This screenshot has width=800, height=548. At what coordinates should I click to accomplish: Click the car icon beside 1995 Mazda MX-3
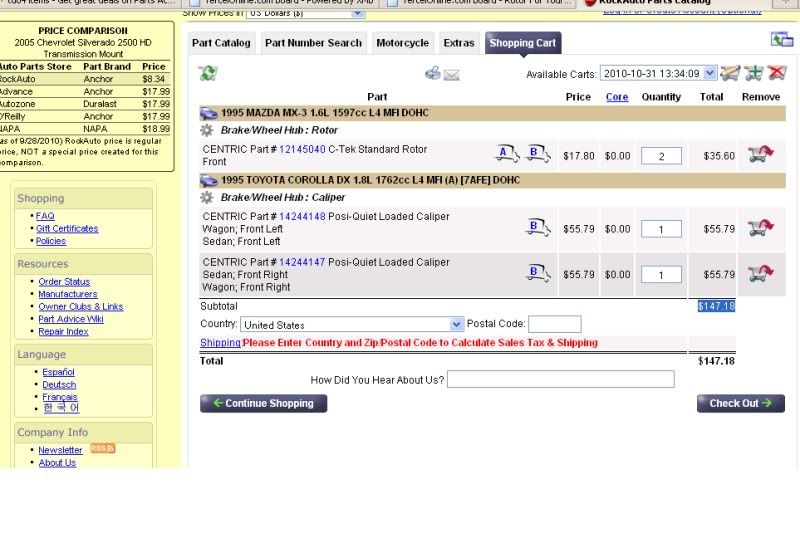pyautogui.click(x=208, y=113)
